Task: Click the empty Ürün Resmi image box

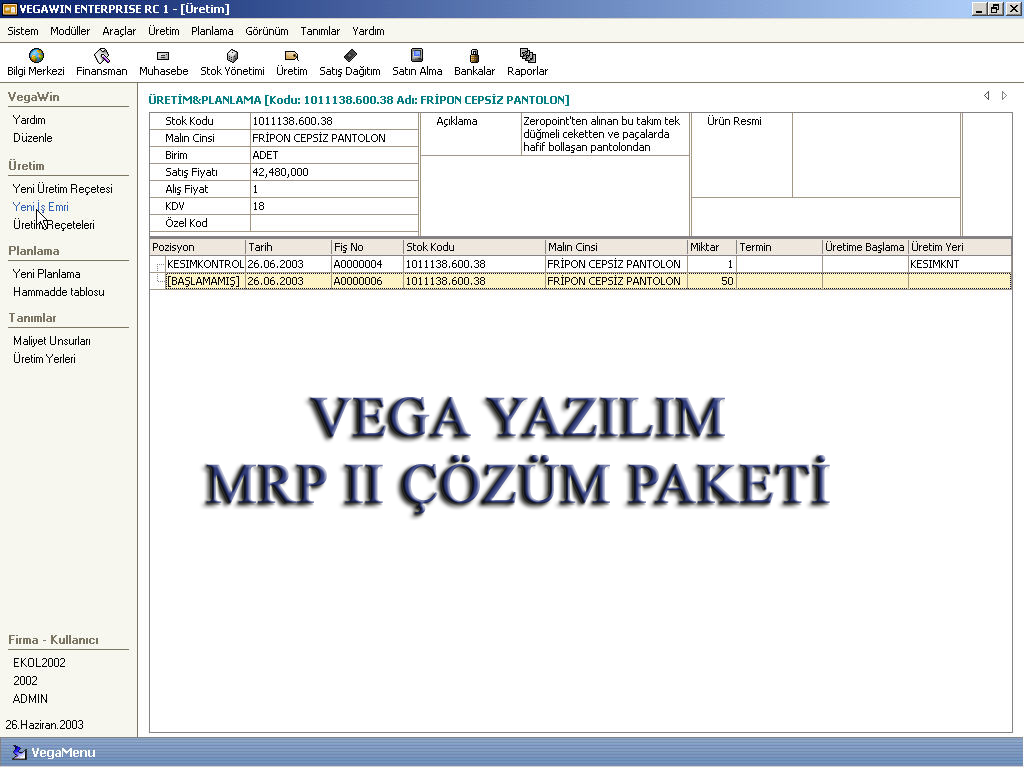Action: 876,155
